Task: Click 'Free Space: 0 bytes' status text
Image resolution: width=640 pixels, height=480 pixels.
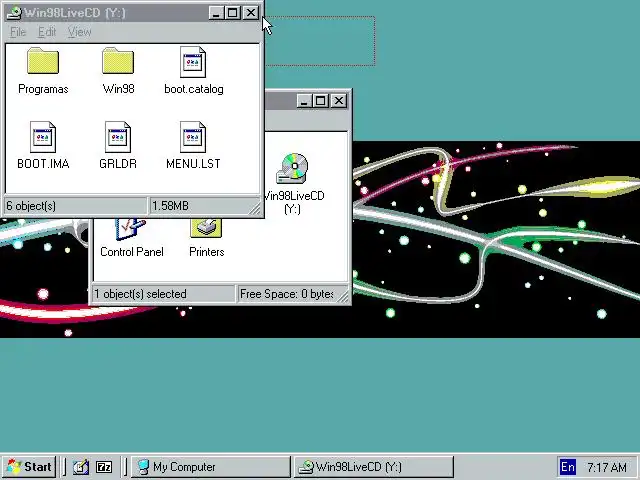Action: coord(287,294)
